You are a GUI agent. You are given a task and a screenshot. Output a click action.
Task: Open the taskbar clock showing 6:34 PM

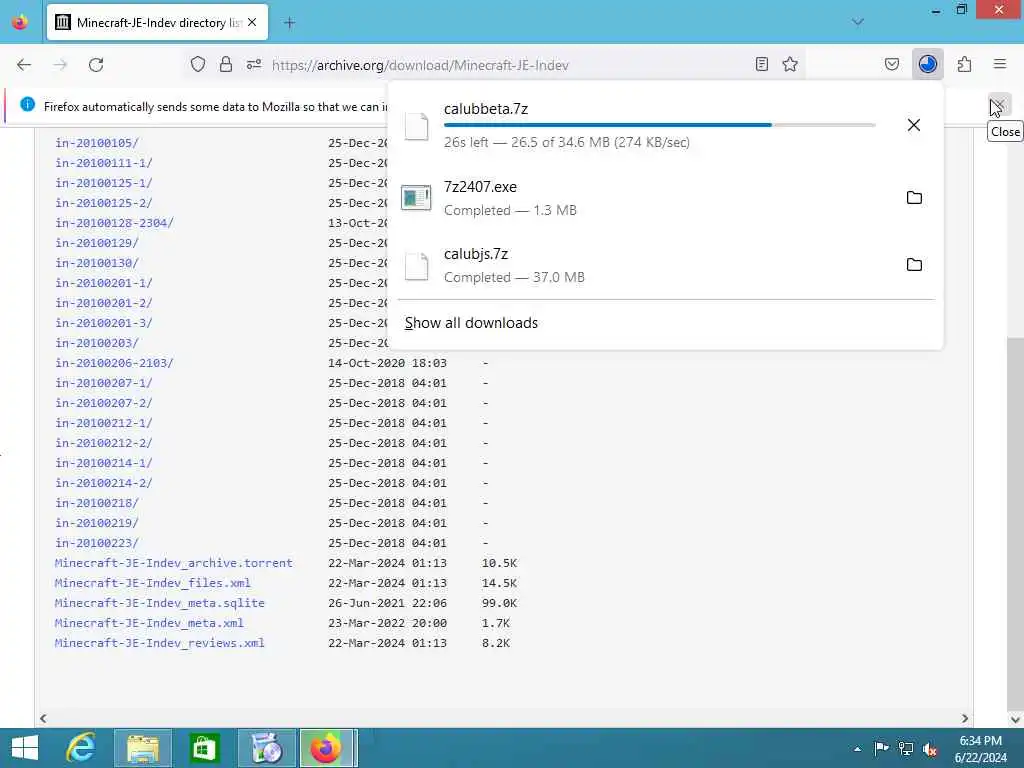(980, 748)
